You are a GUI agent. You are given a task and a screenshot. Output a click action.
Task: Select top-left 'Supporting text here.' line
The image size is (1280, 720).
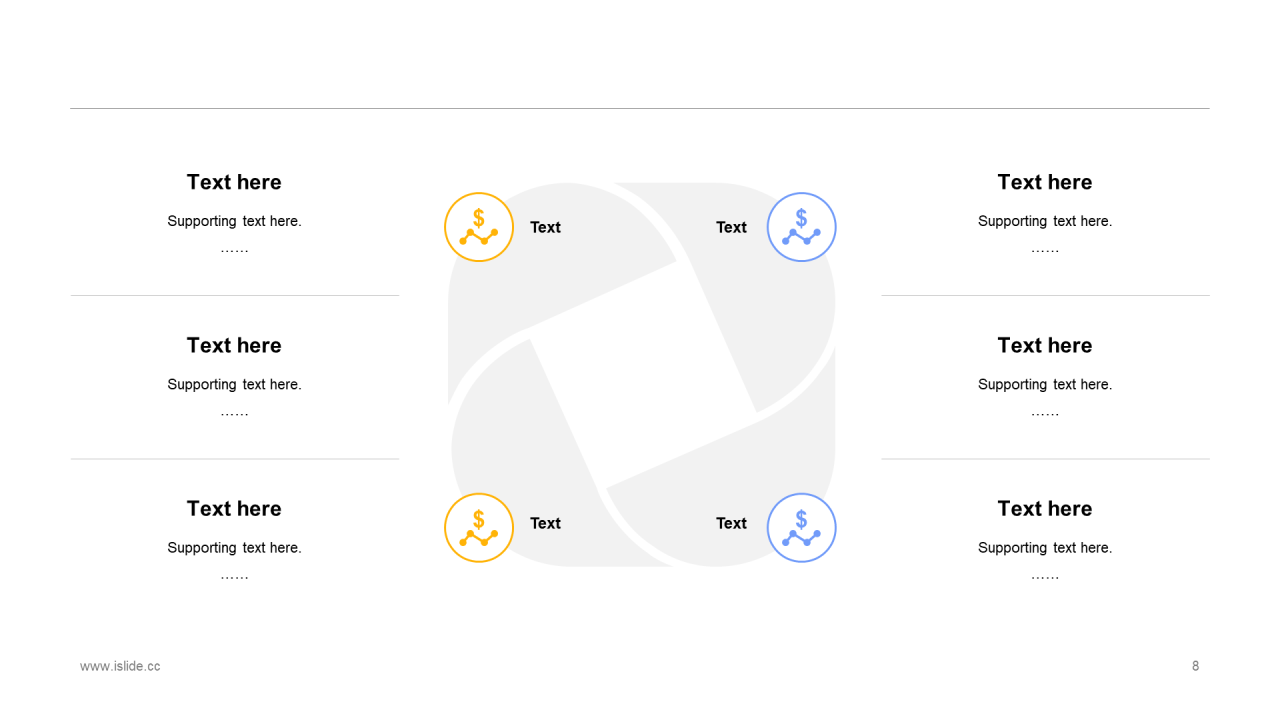click(x=234, y=221)
